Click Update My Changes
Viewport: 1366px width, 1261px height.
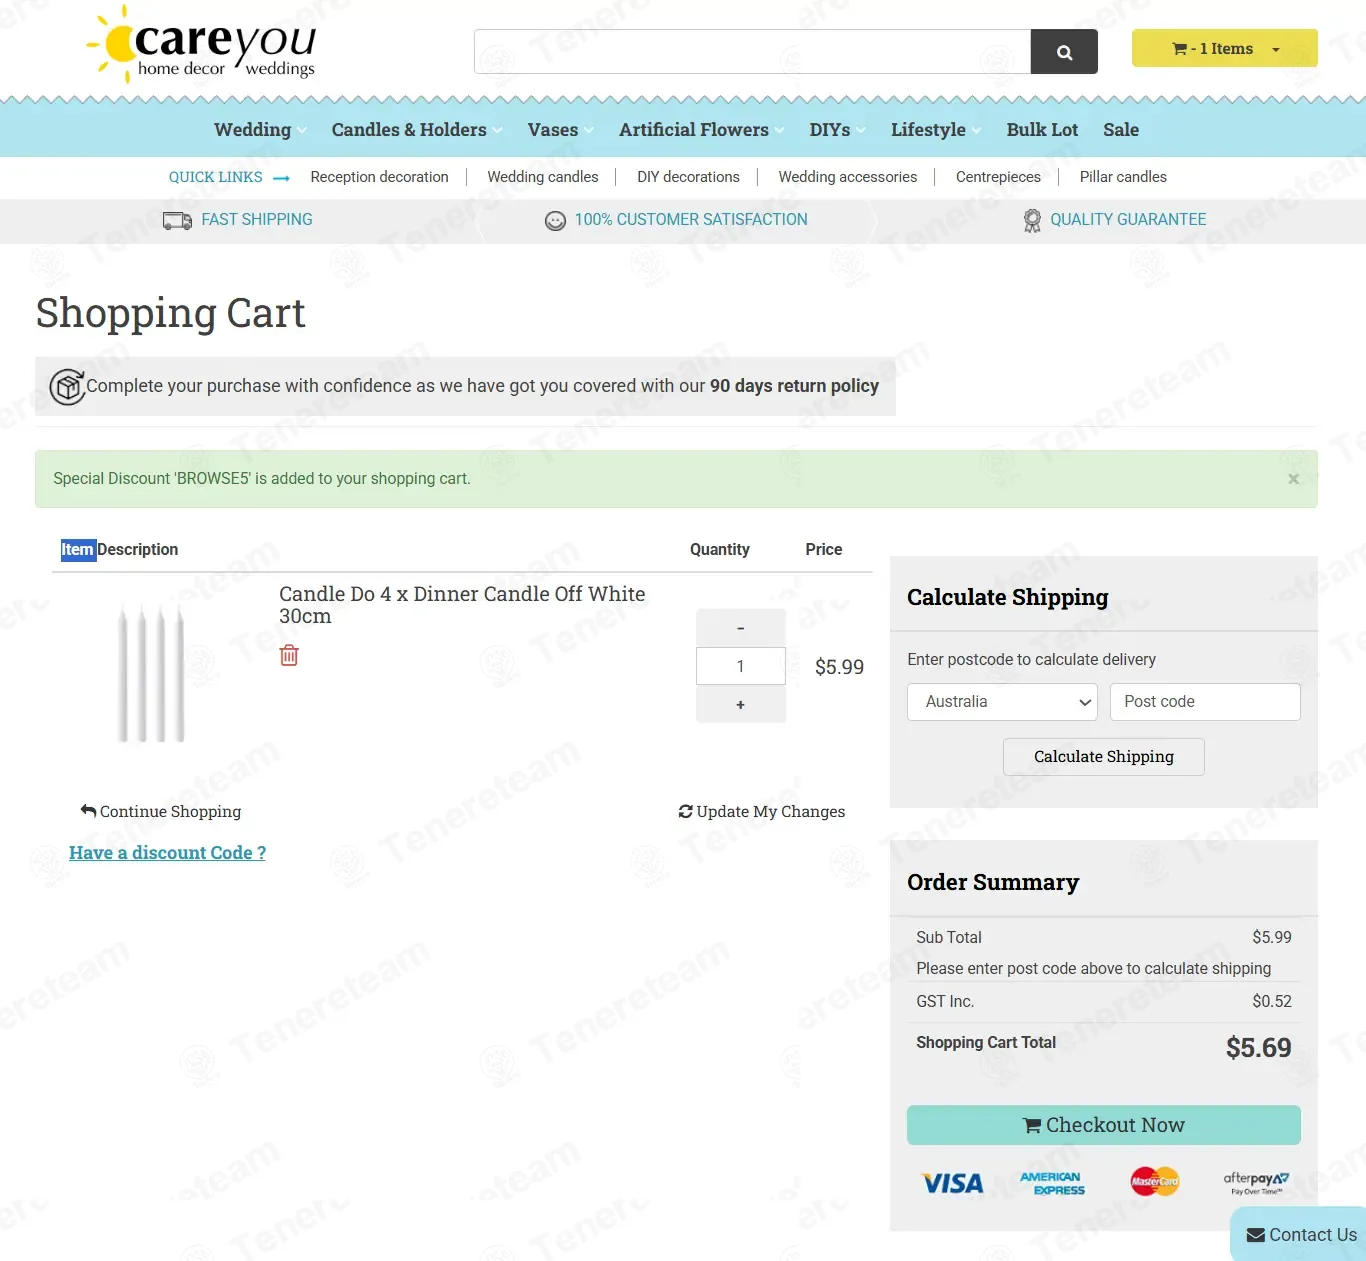click(762, 812)
